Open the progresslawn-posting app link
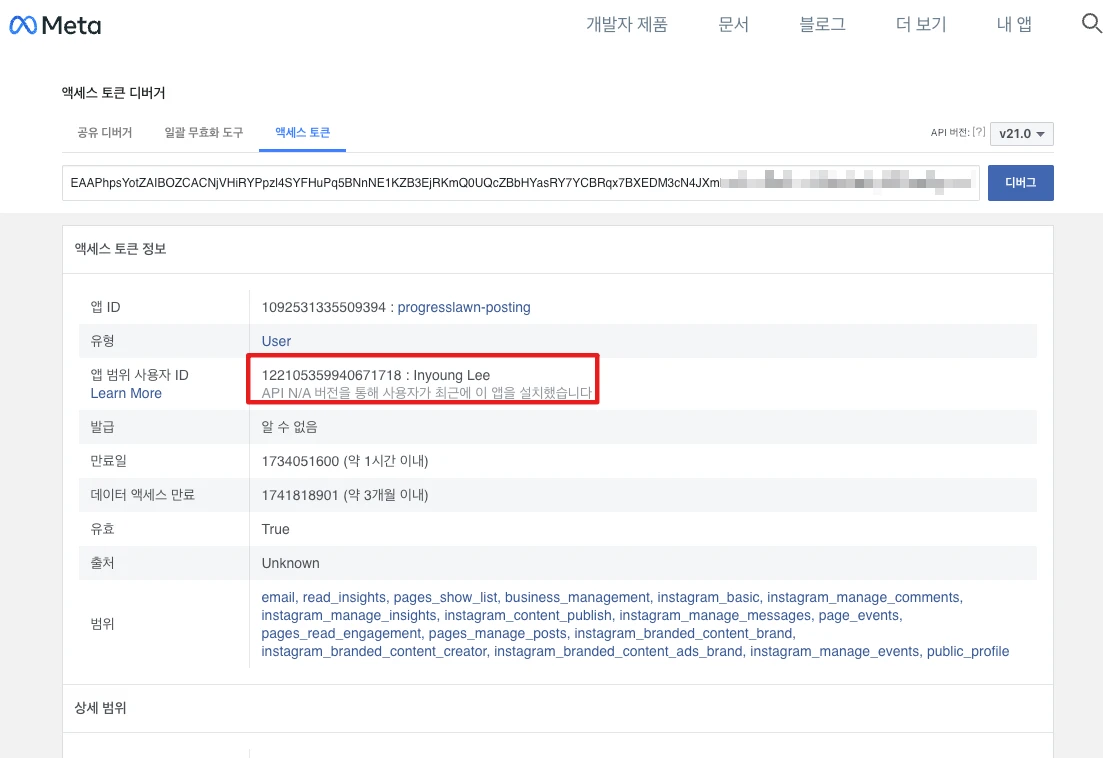 (464, 307)
